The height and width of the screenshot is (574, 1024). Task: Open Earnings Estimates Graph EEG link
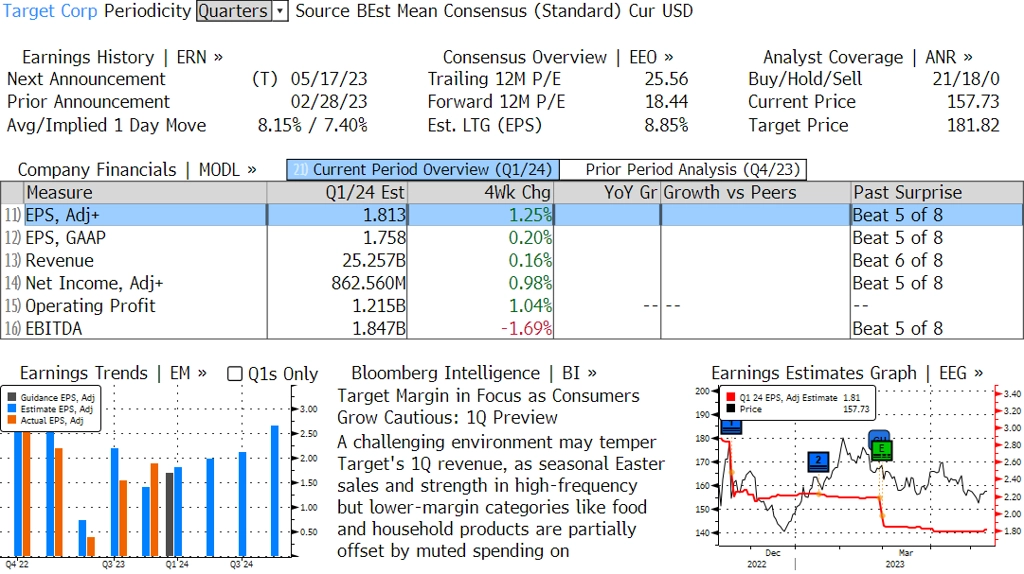click(847, 373)
